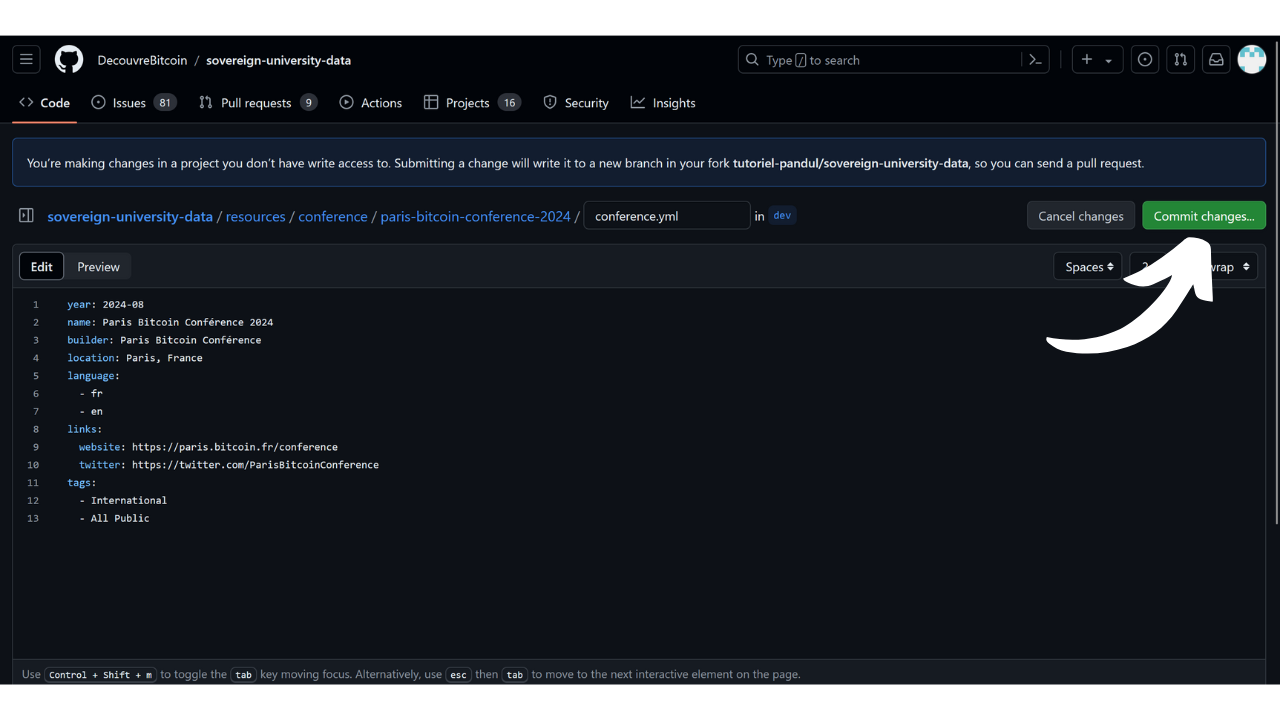
Task: Switch to the Pull requests tab
Action: 258,103
